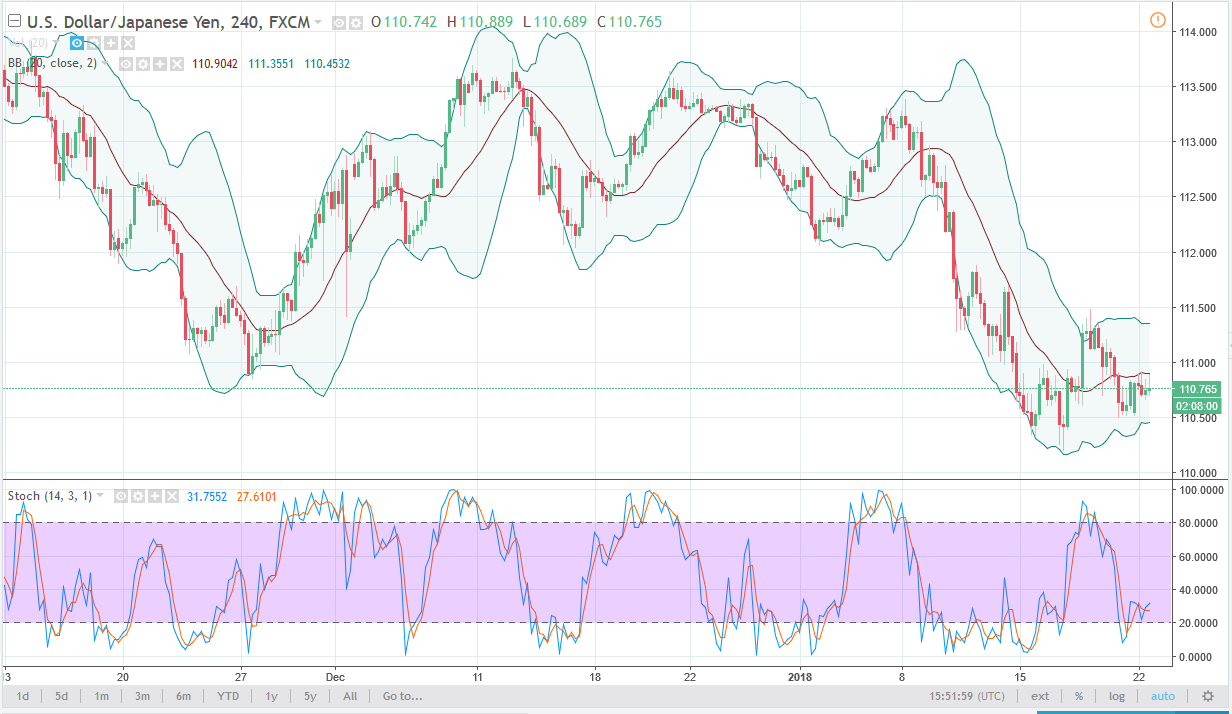Click the countdown timer 02:08:00

pyautogui.click(x=1197, y=405)
